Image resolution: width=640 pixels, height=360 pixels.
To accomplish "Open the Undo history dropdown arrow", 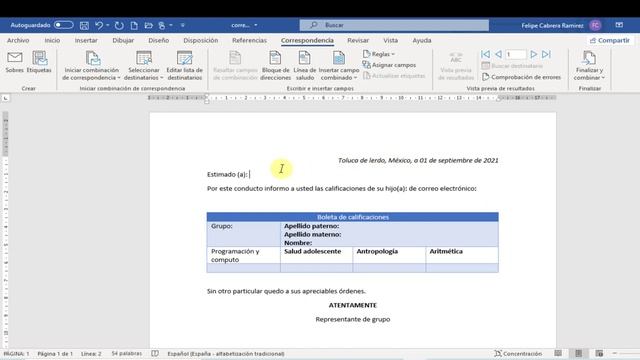I will click(108, 25).
